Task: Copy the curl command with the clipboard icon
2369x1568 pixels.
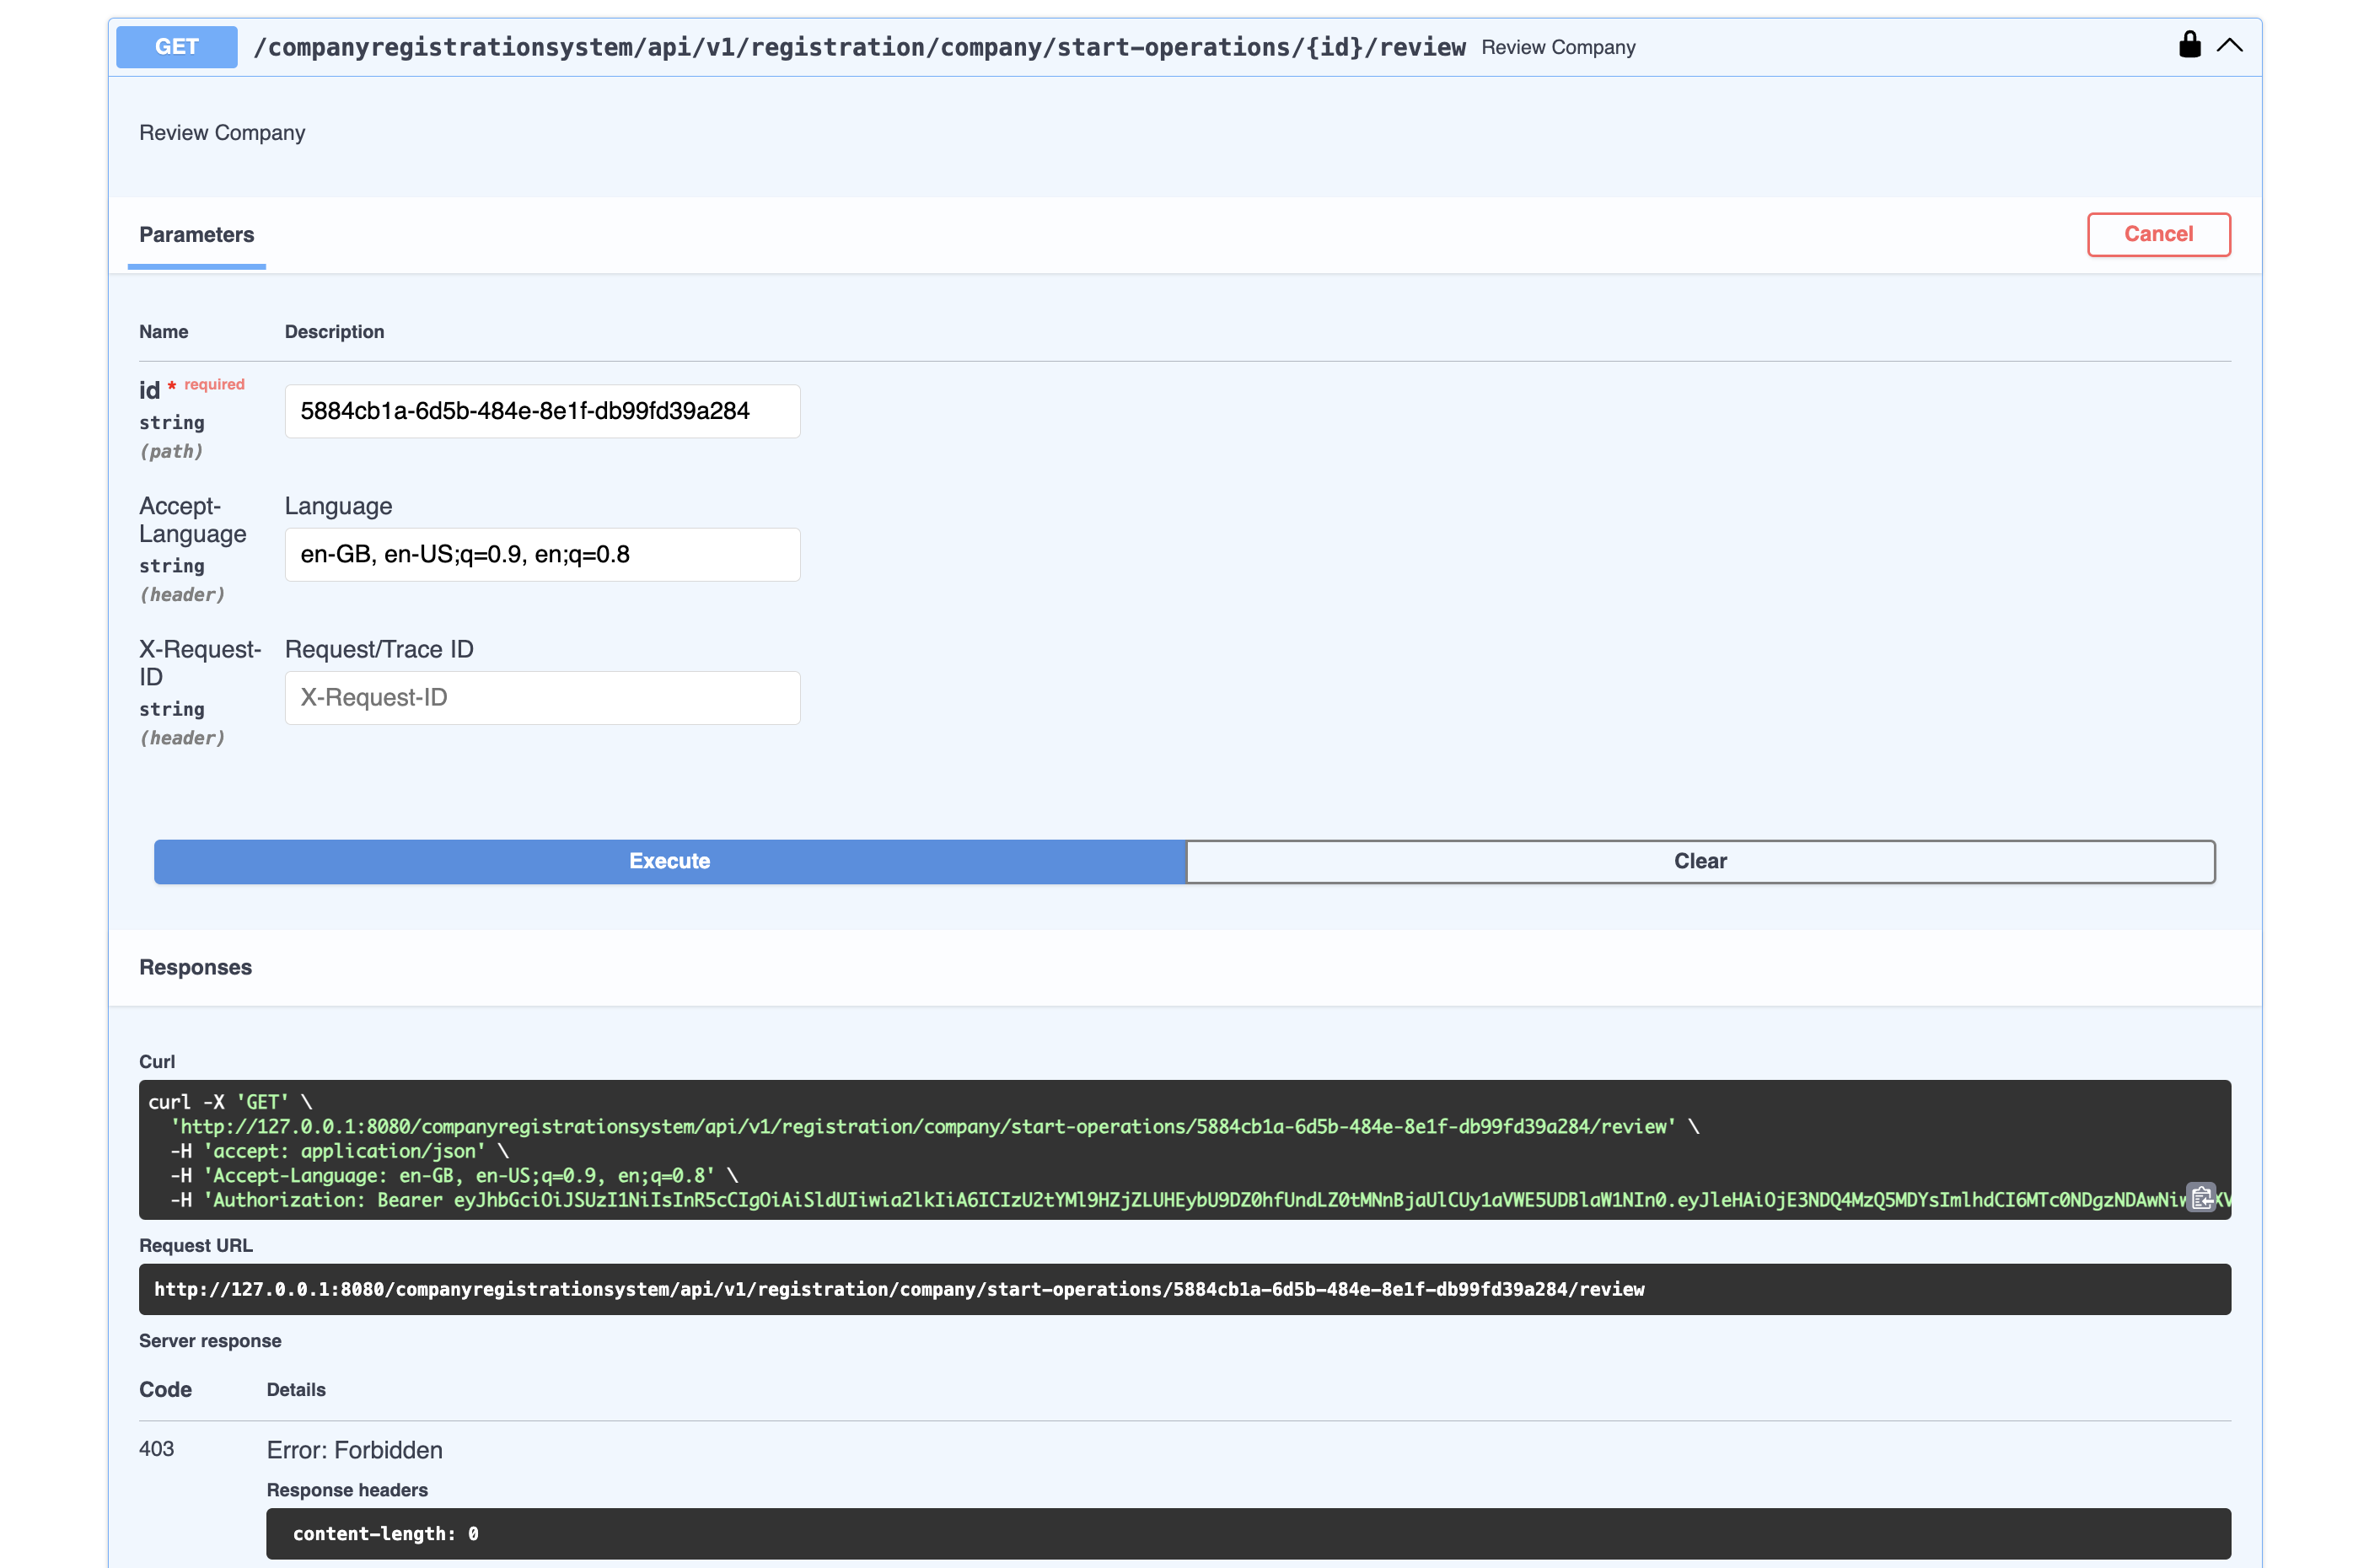Action: coord(2201,1197)
